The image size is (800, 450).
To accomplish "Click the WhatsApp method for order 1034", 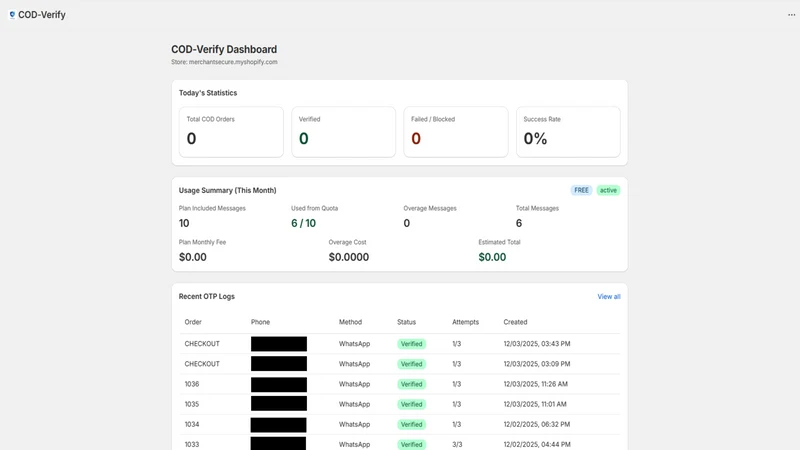I will (x=355, y=424).
